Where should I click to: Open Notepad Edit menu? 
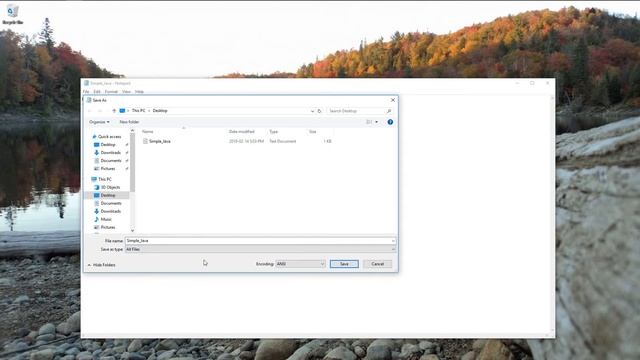[97, 92]
